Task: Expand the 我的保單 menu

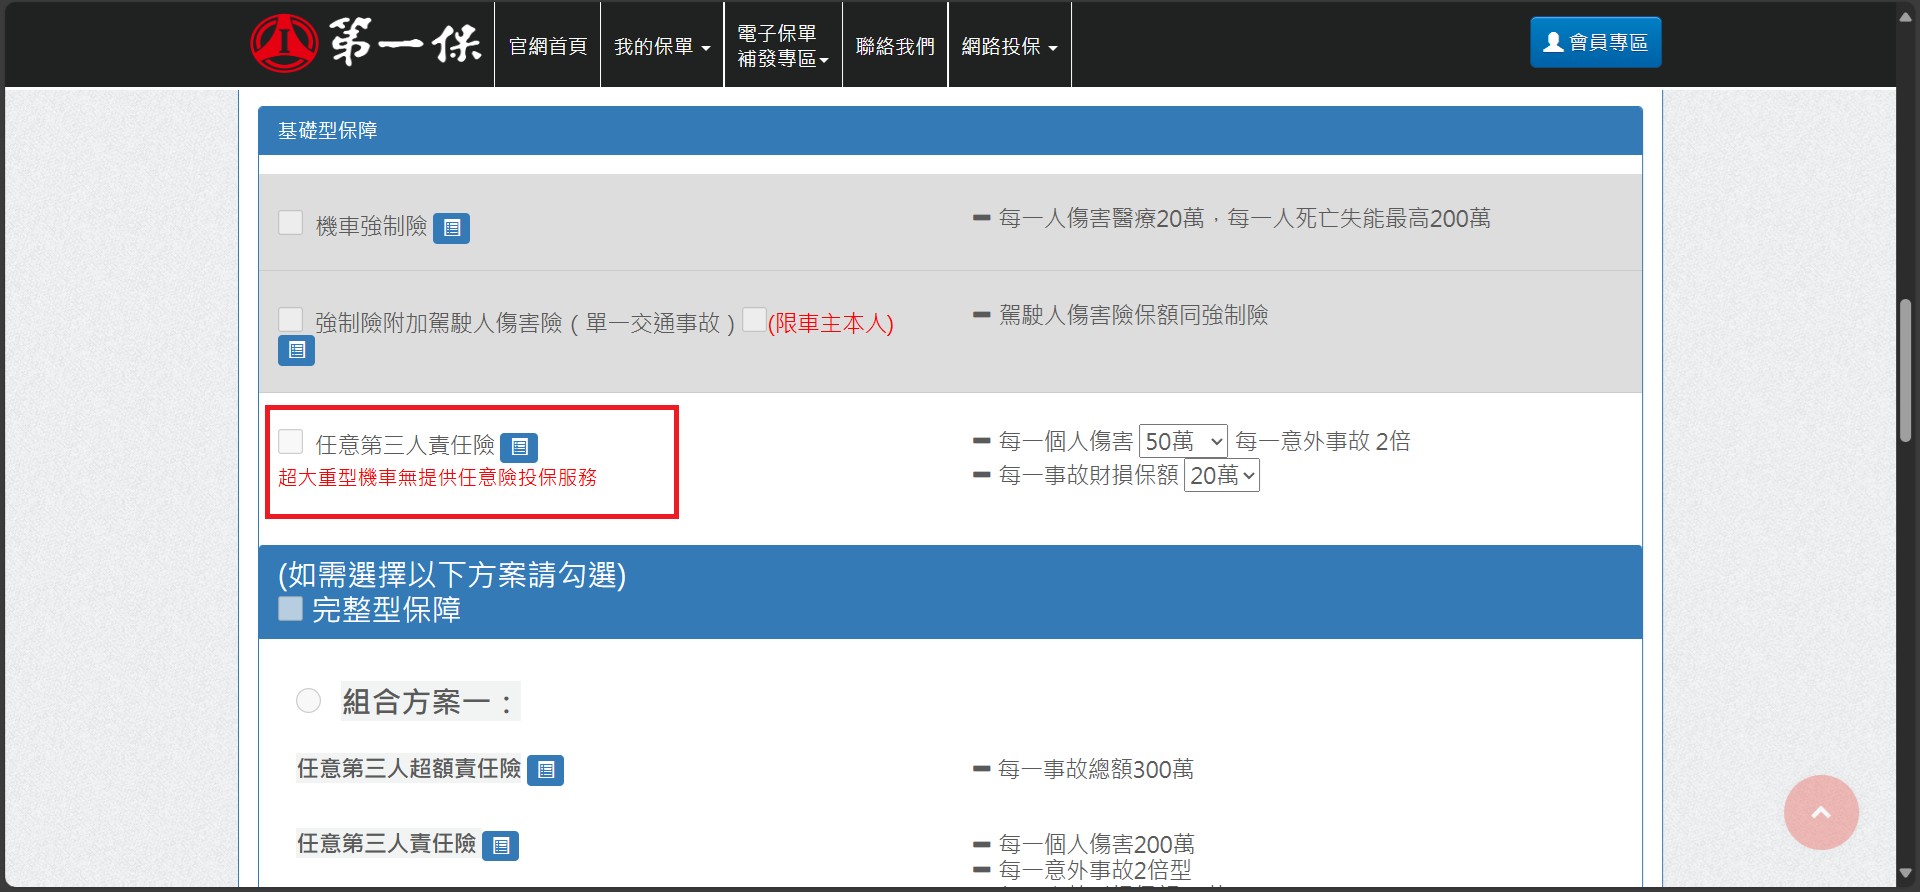Action: click(x=662, y=46)
